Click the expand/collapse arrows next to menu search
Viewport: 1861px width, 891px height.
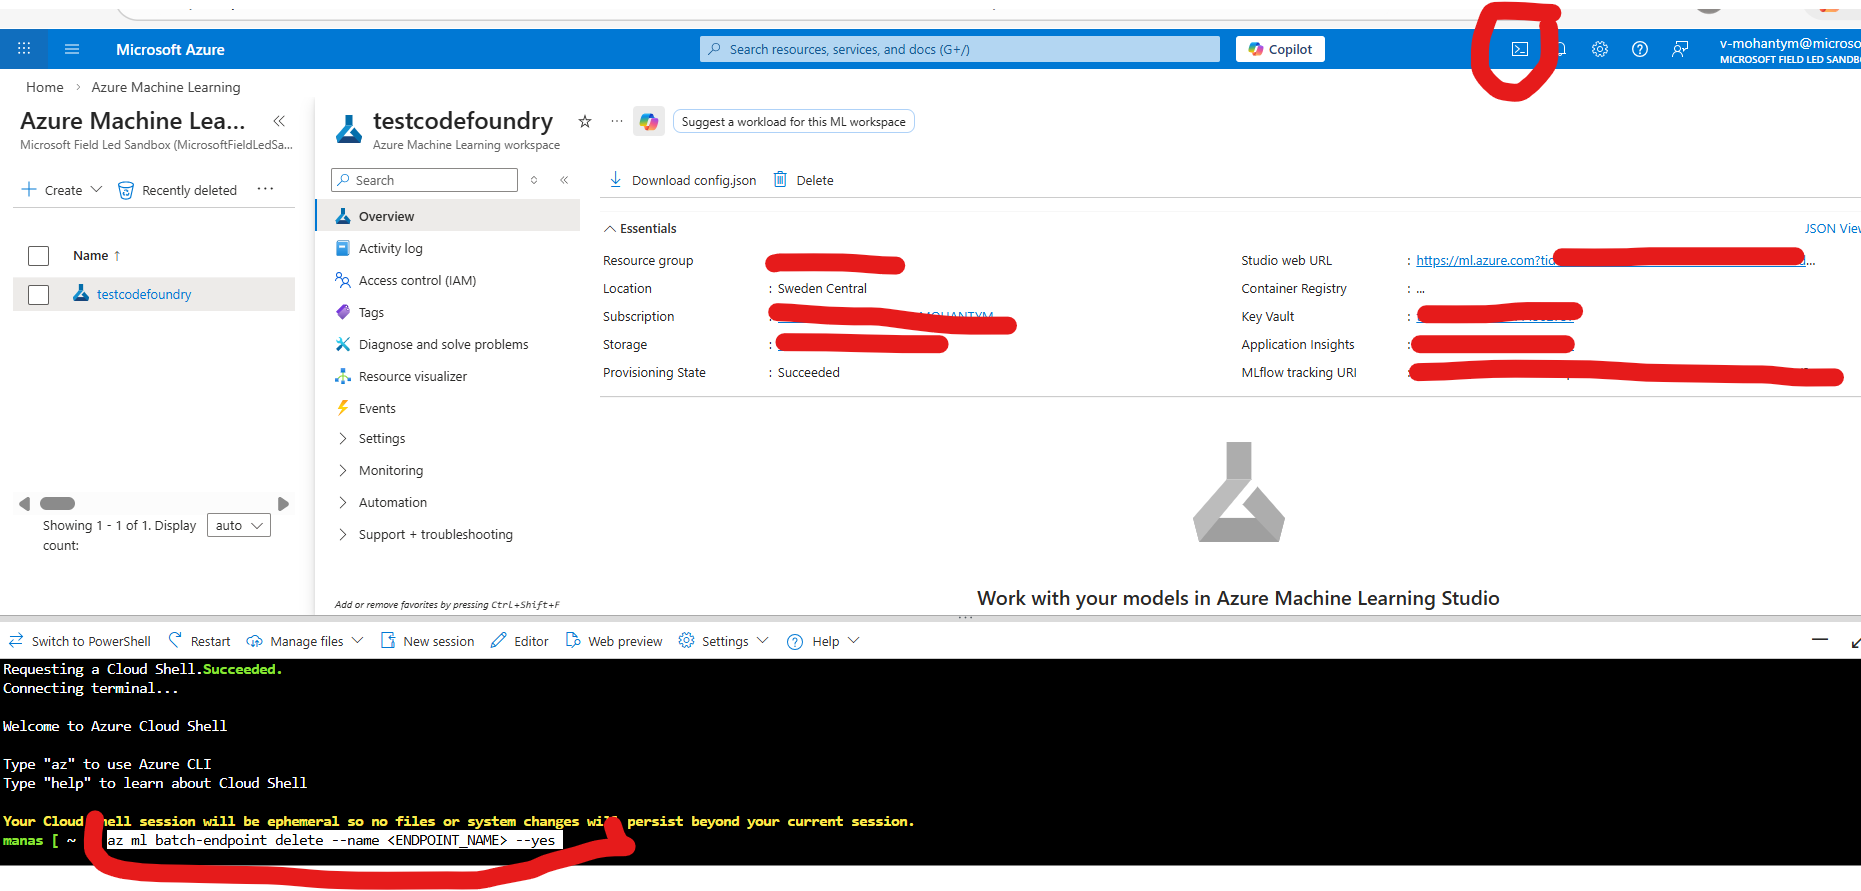pos(534,180)
